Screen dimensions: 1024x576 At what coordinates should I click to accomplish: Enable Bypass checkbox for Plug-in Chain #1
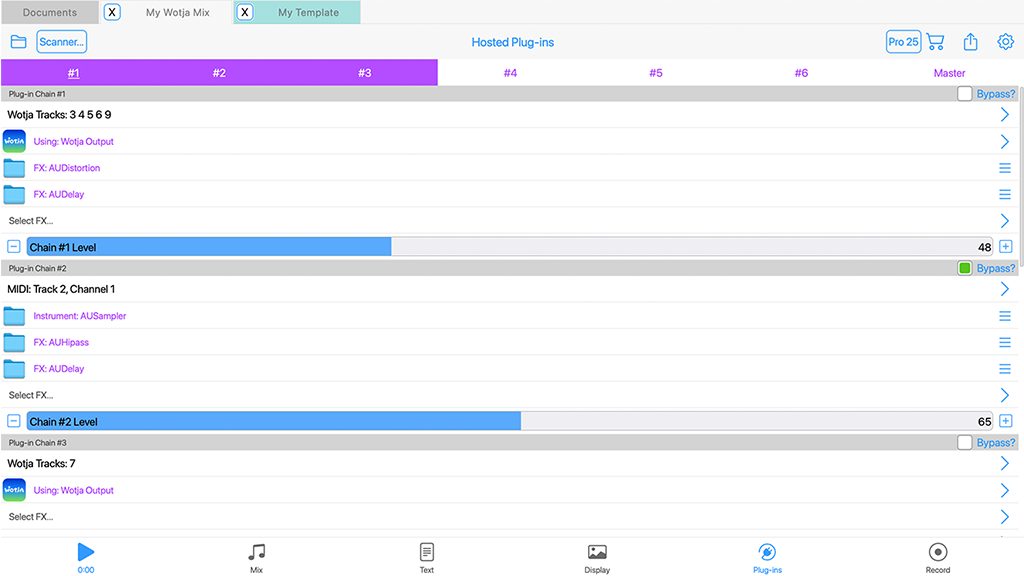pyautogui.click(x=964, y=94)
